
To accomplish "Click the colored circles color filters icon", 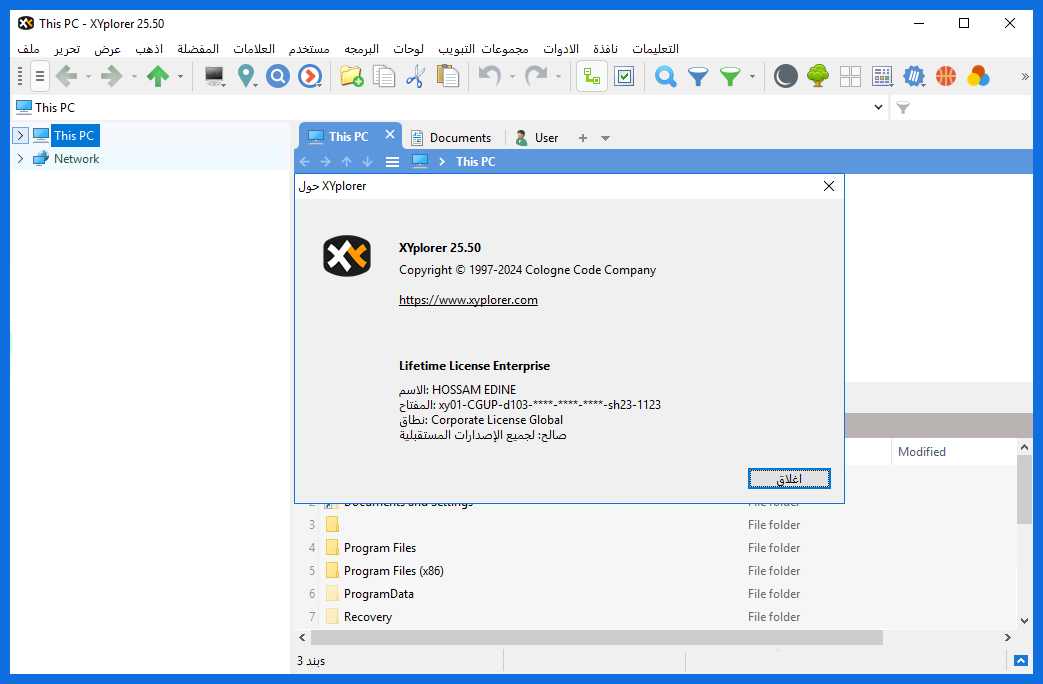I will [978, 77].
